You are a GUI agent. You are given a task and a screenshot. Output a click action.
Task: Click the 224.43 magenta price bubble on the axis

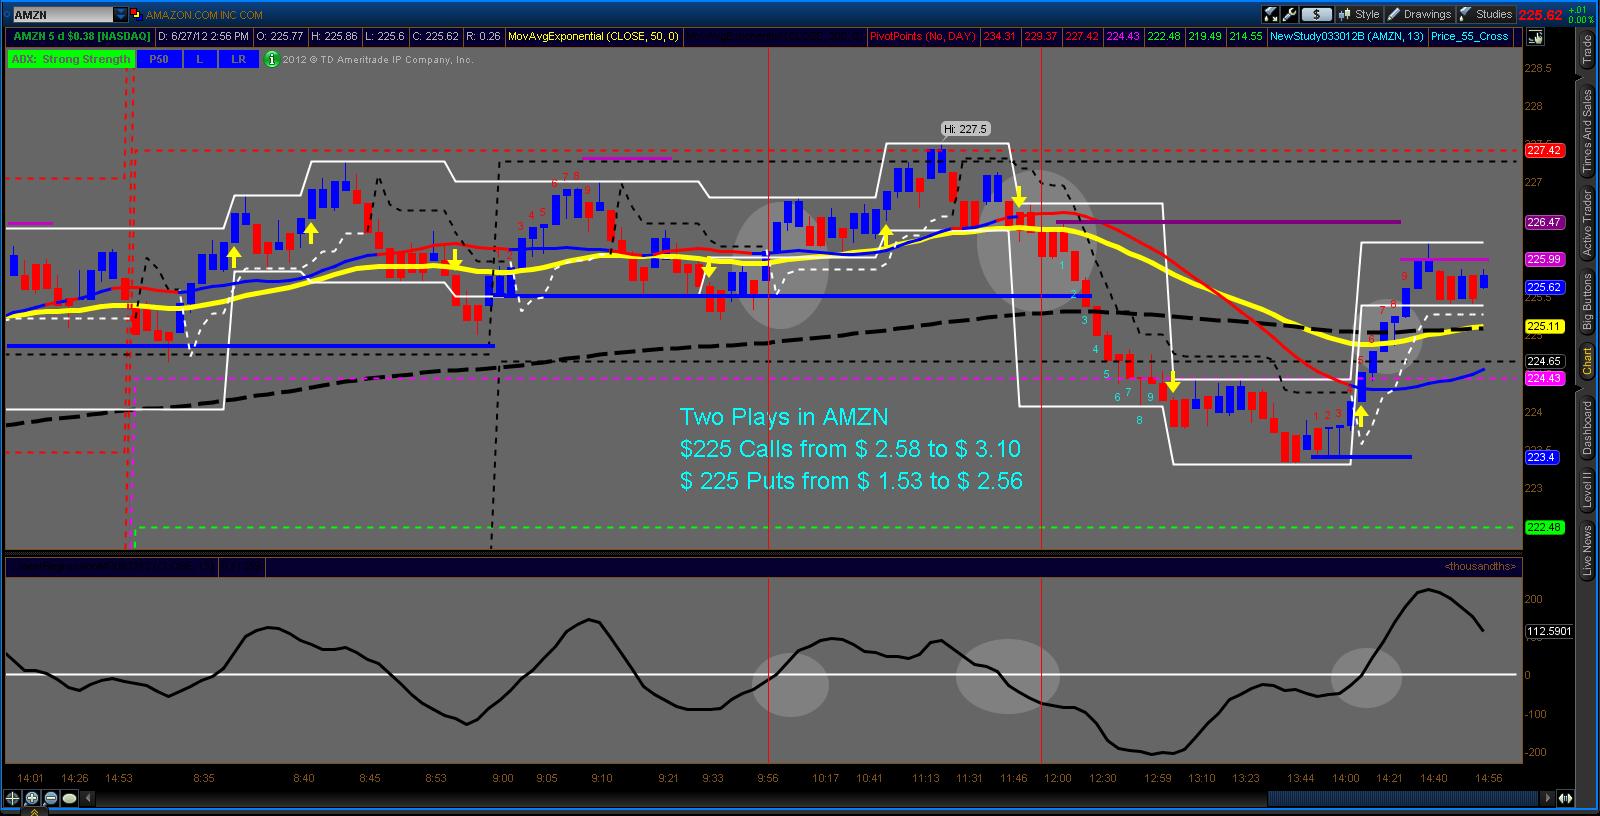tap(1544, 378)
